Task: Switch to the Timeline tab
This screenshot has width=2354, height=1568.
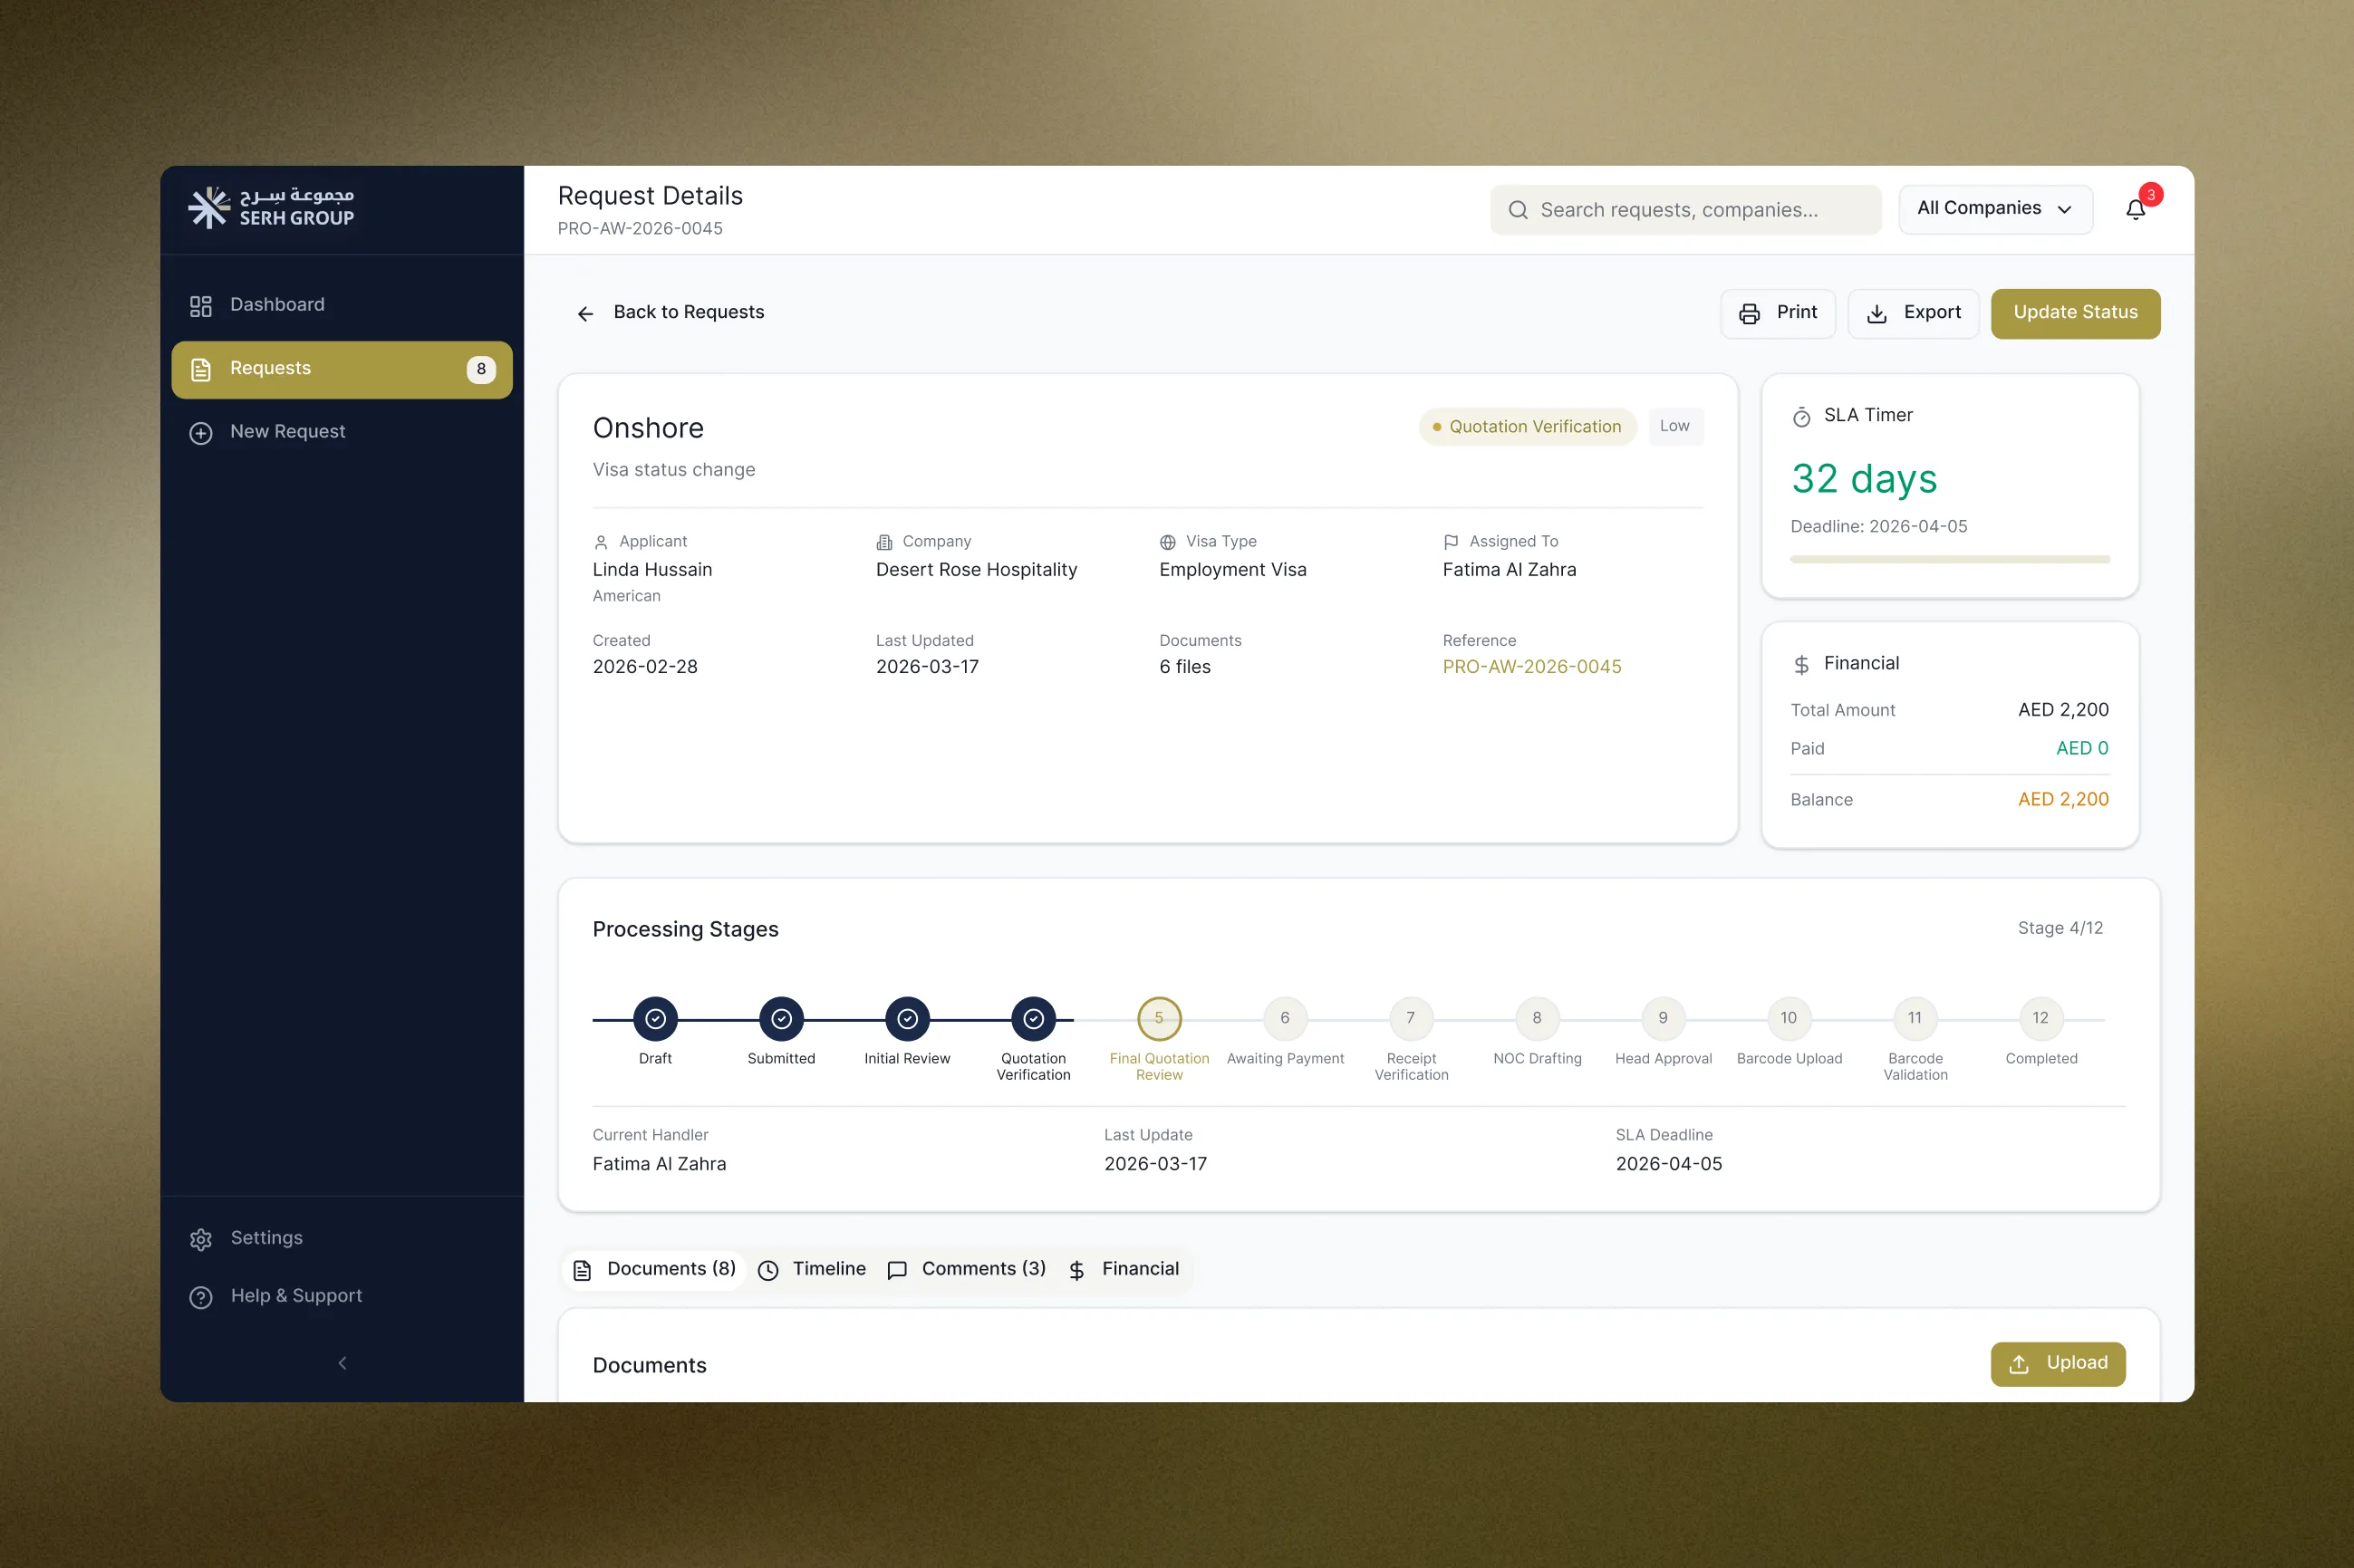Action: [812, 1271]
